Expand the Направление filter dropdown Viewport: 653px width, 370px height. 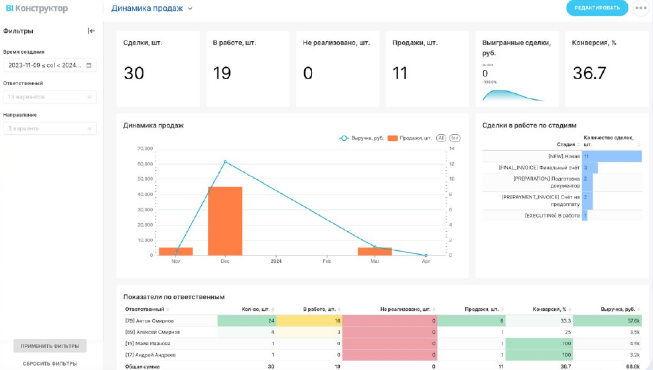(50, 128)
